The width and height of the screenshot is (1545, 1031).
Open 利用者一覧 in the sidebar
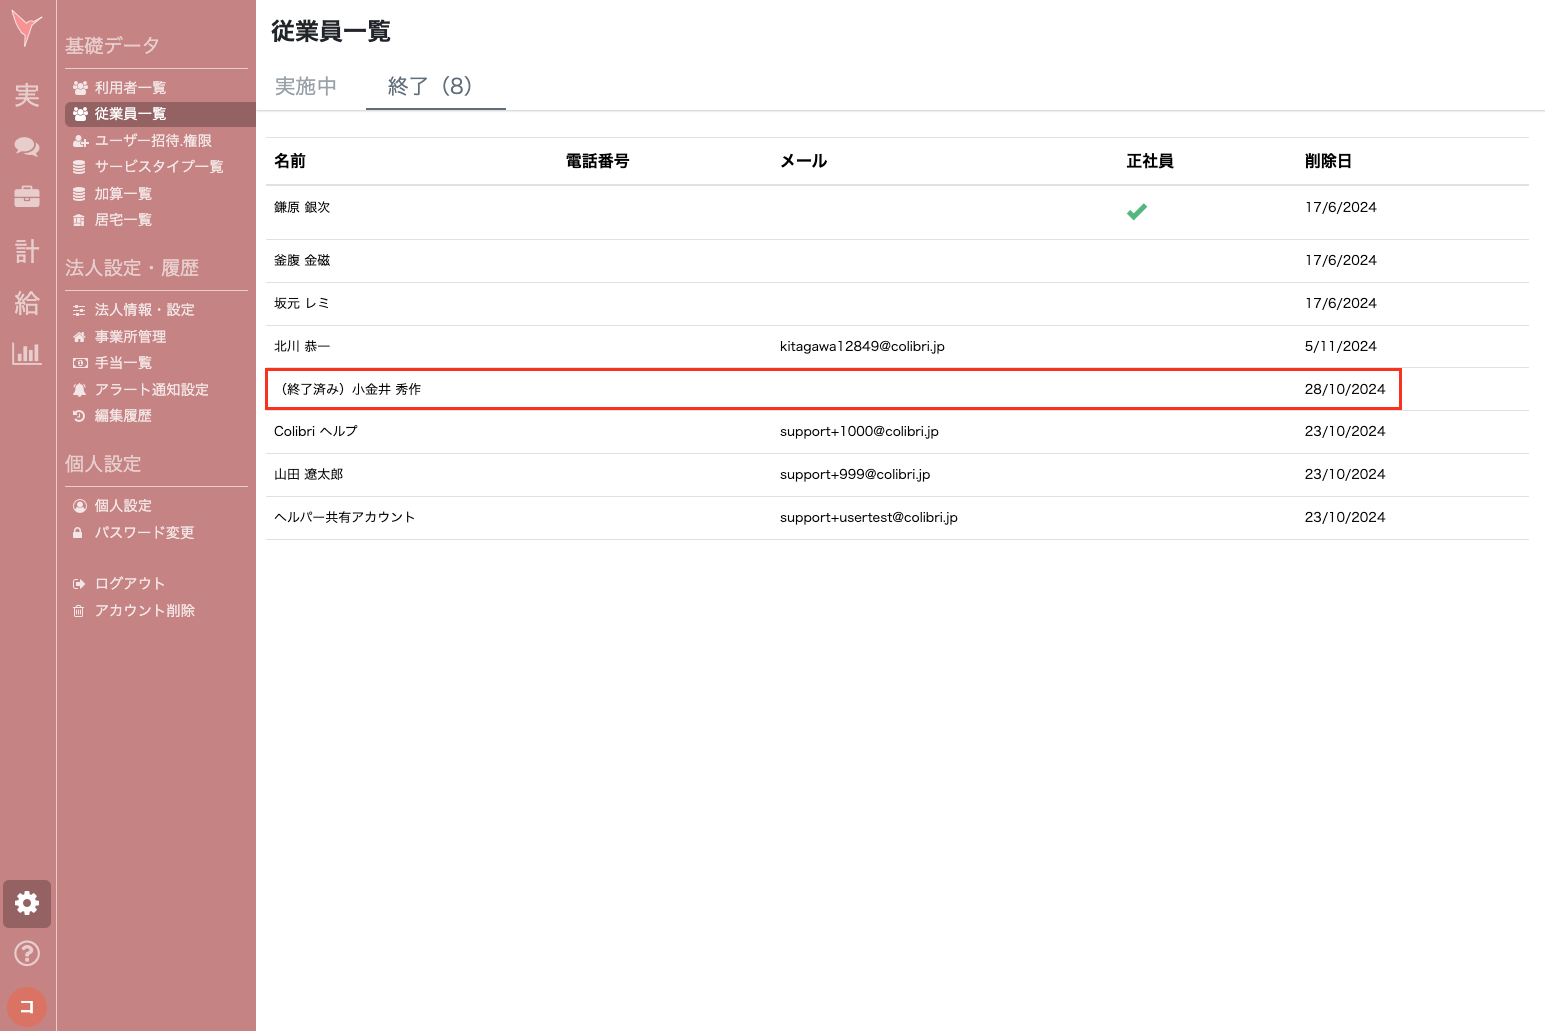[x=130, y=88]
